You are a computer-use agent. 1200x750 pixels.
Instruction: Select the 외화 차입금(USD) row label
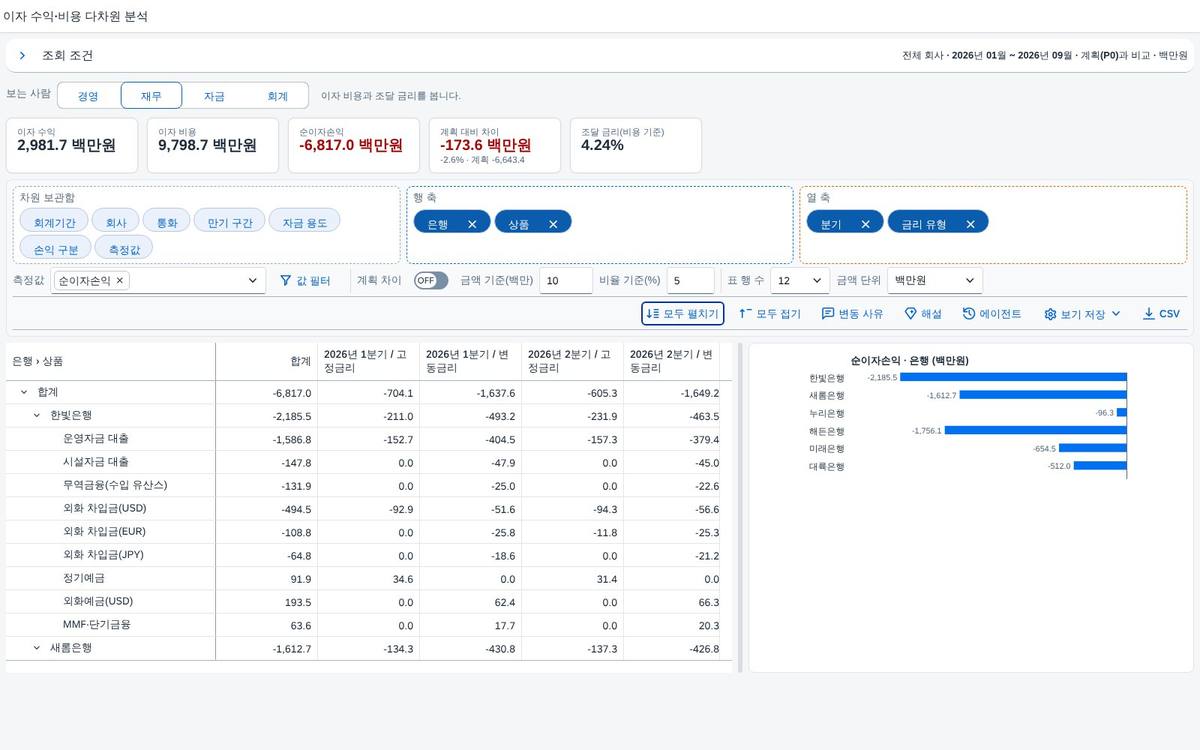point(105,508)
